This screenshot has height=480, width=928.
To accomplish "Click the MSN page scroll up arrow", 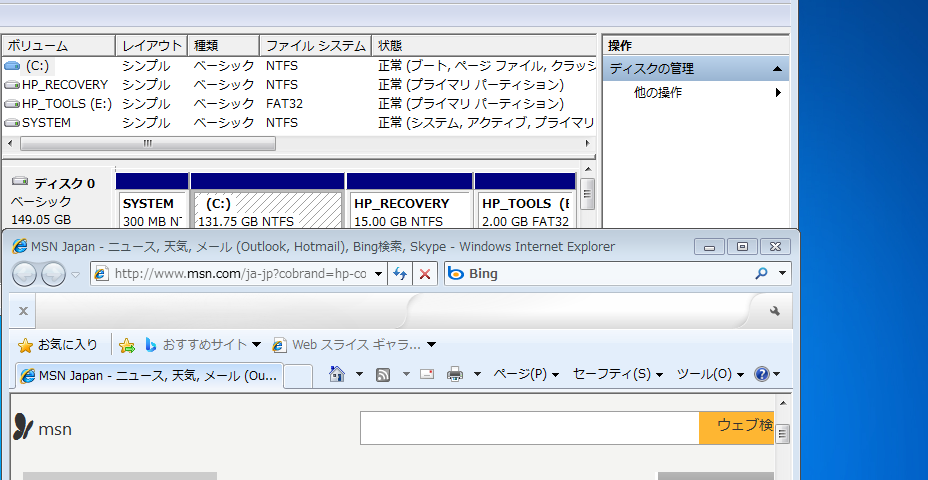I will click(782, 404).
